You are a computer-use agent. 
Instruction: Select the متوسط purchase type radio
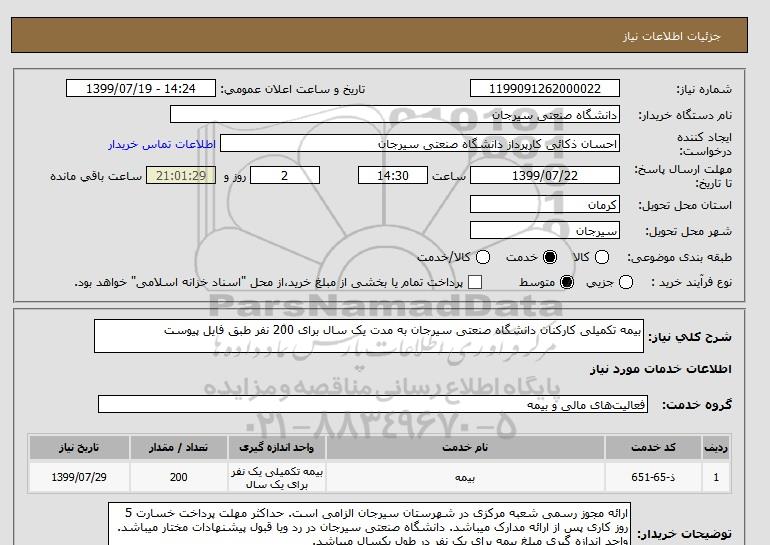[x=567, y=282]
